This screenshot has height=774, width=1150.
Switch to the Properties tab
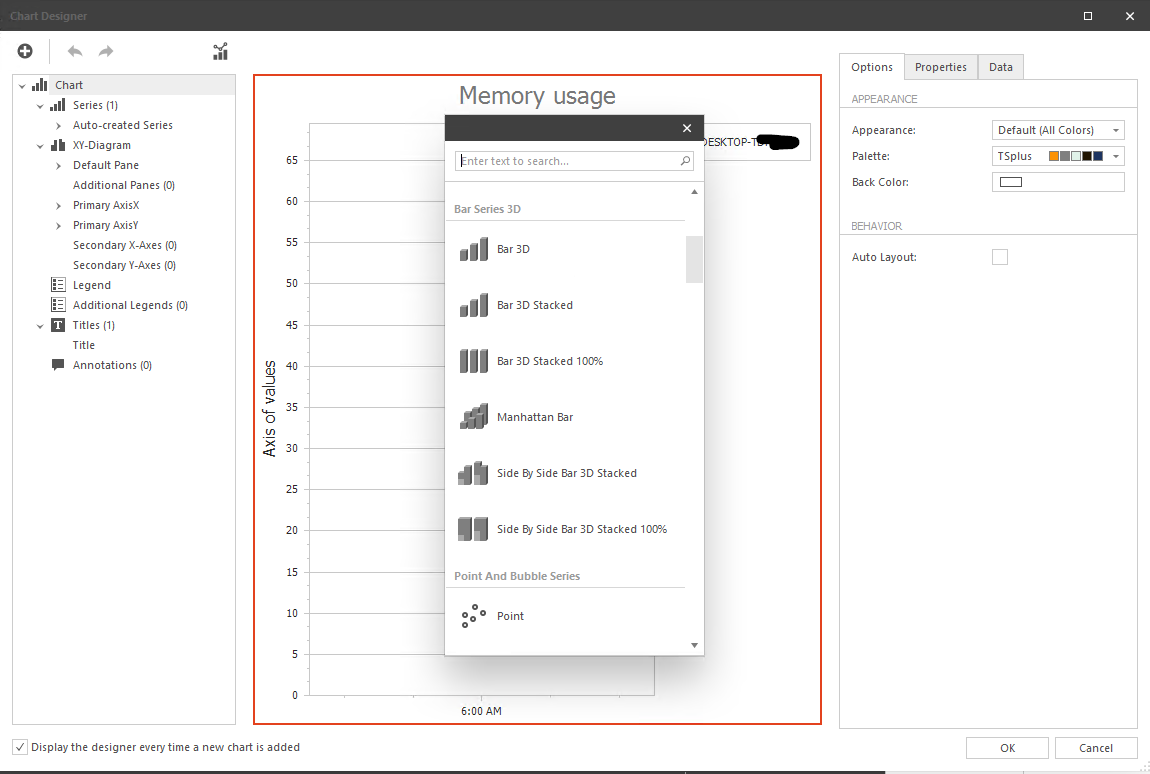tap(940, 67)
